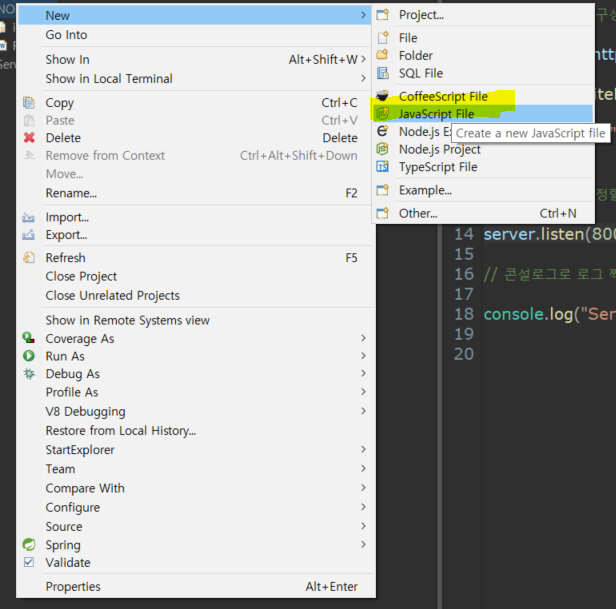Toggle the Validate checkbox

pyautogui.click(x=29, y=562)
